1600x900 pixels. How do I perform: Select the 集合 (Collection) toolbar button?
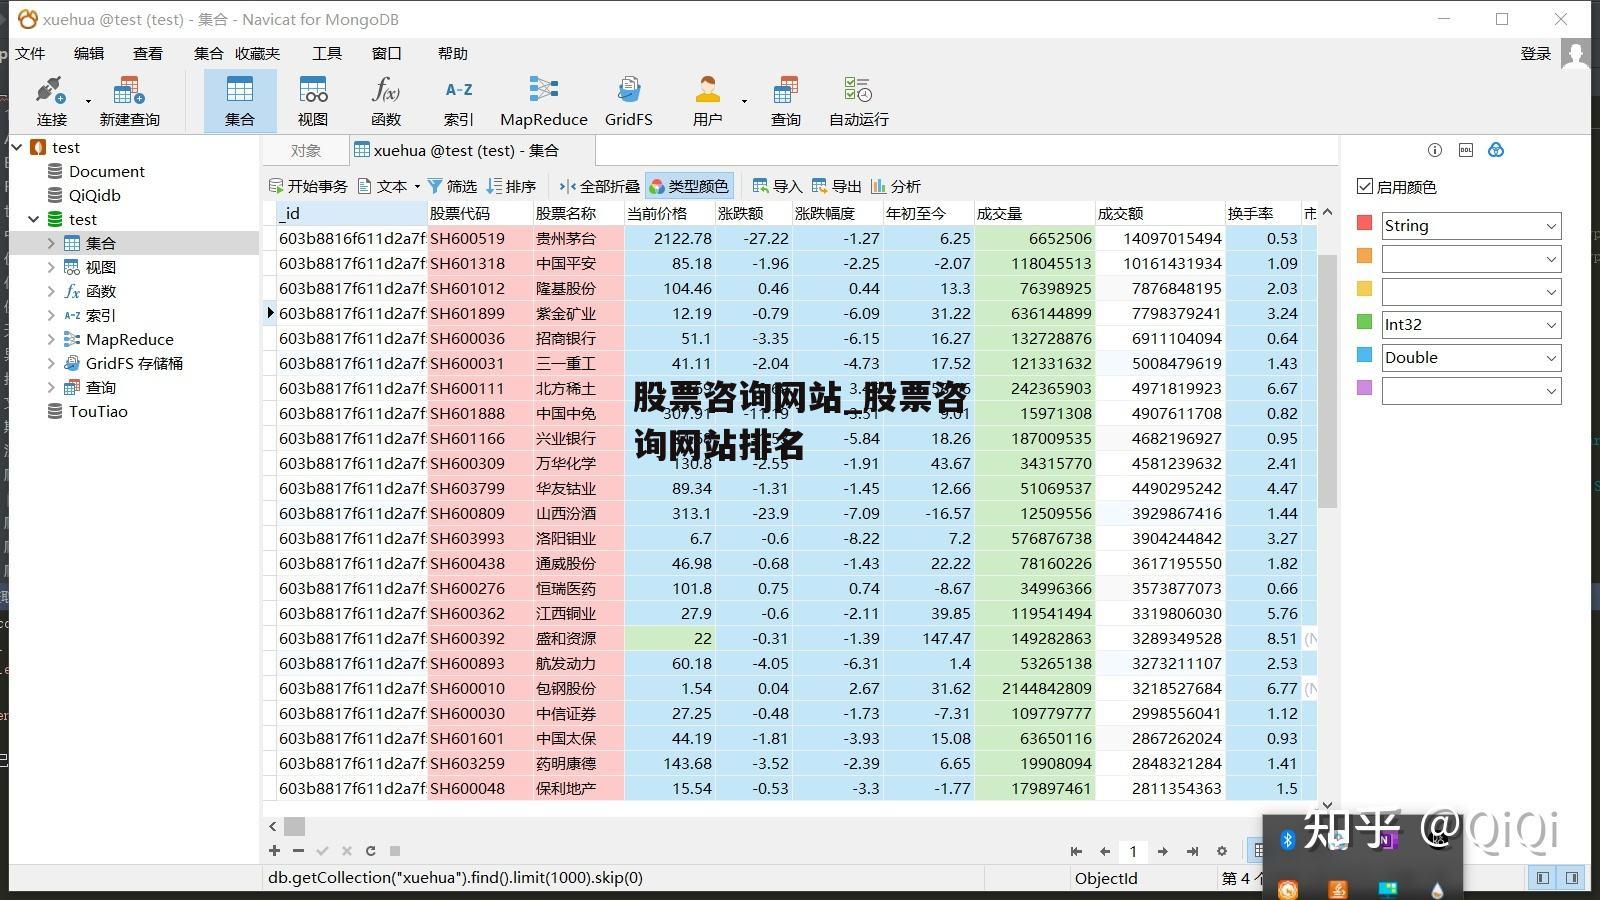tap(239, 101)
